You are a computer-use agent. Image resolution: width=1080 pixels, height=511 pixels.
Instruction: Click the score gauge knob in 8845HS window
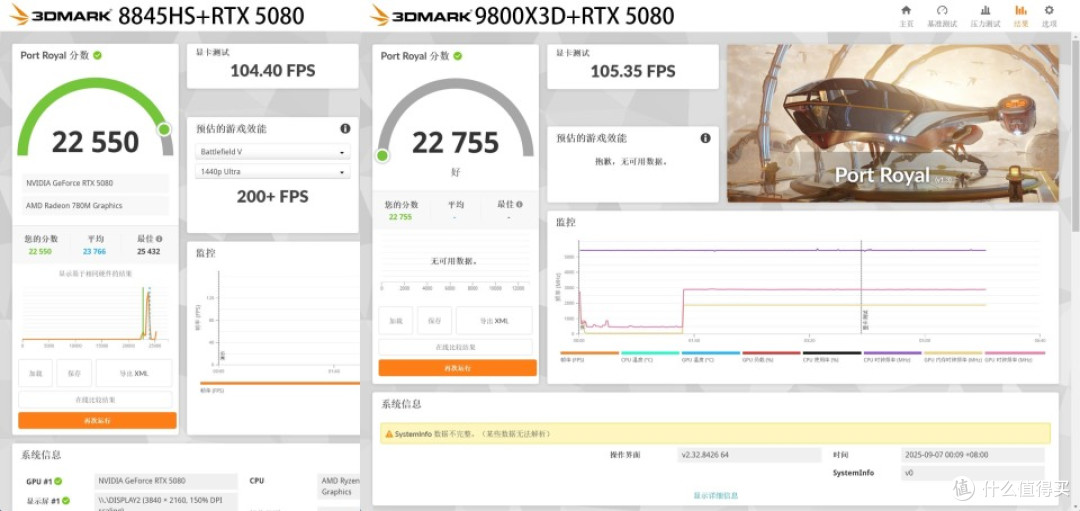tap(164, 129)
